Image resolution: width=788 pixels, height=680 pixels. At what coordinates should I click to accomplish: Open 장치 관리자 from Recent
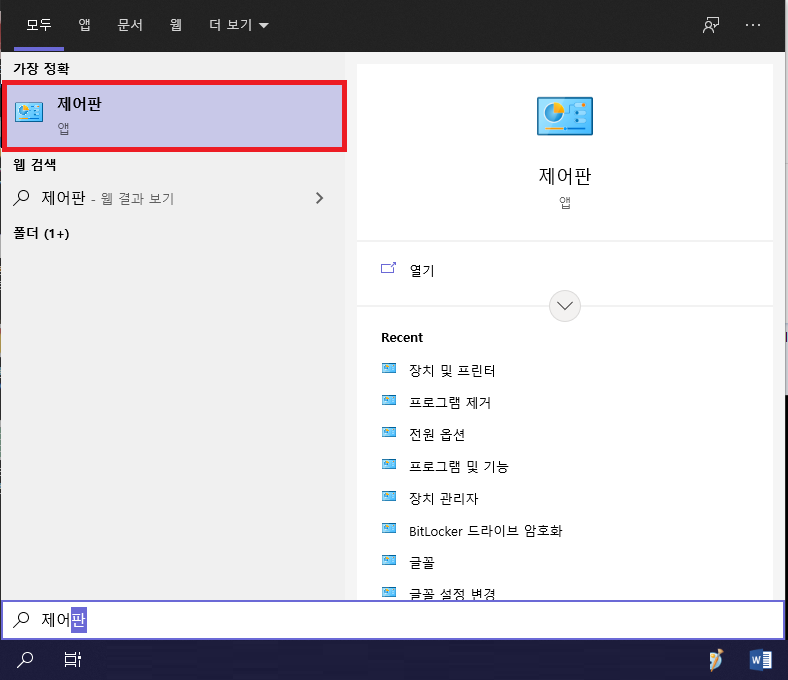[443, 499]
